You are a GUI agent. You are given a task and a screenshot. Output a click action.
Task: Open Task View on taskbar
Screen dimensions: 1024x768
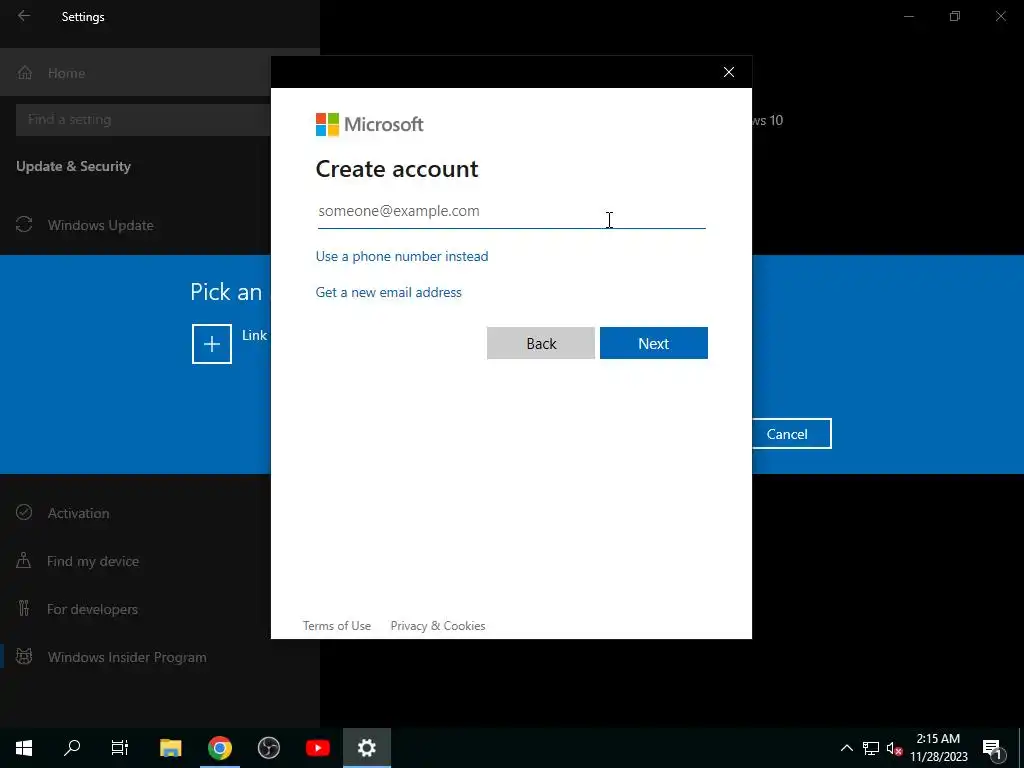[120, 748]
